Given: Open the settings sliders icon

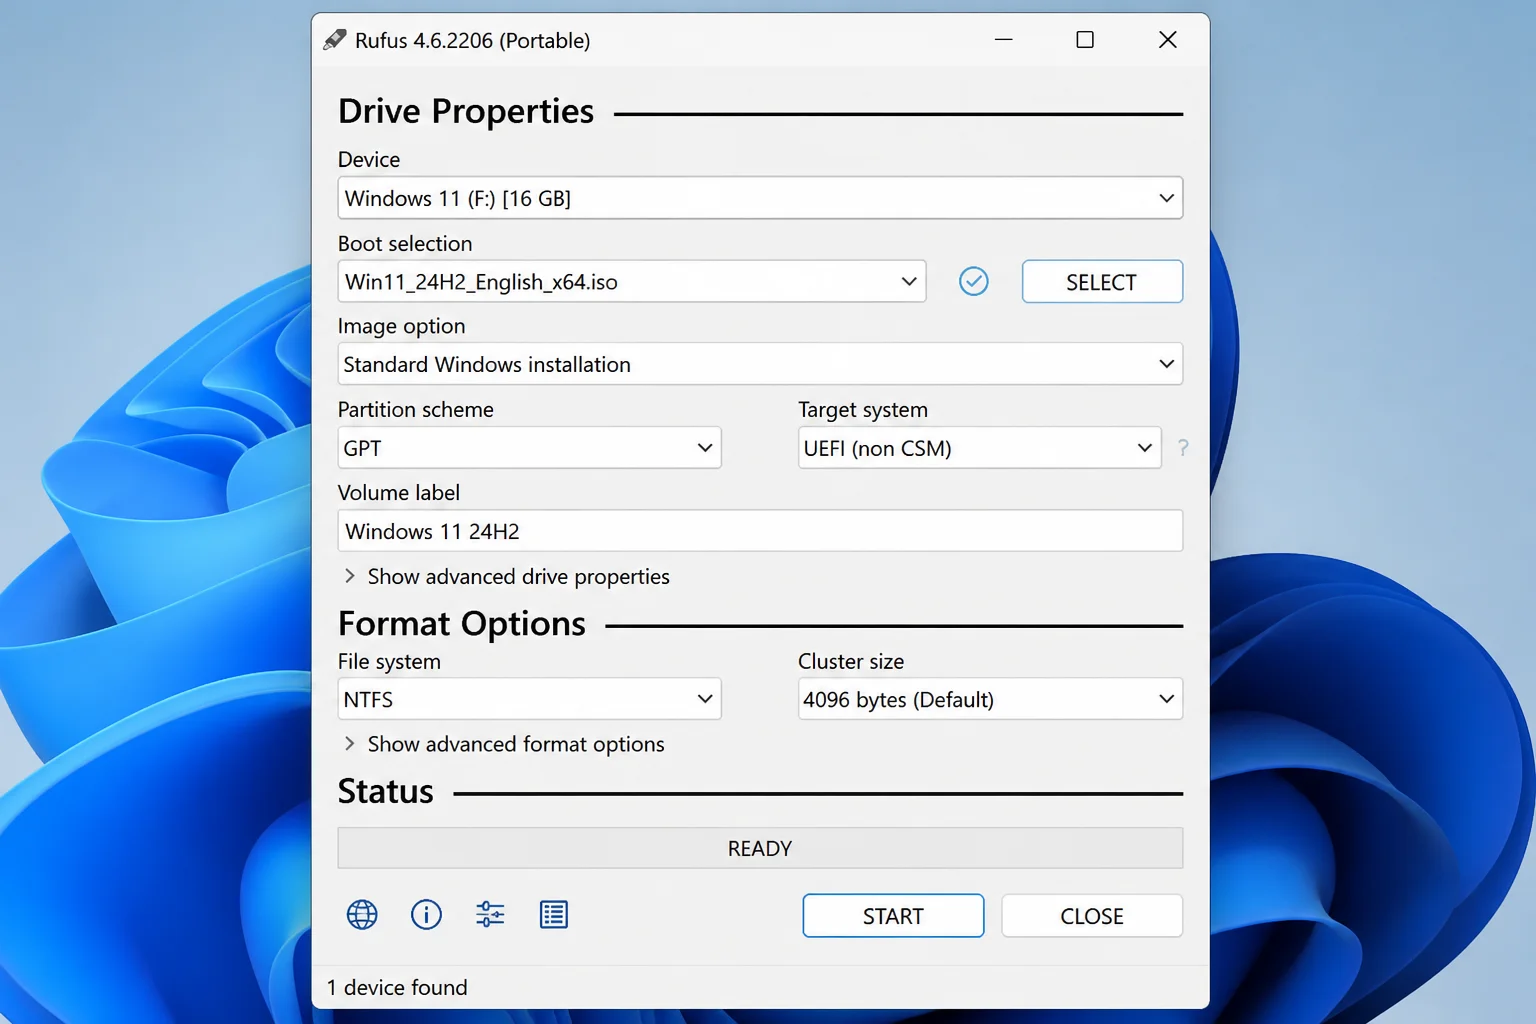Looking at the screenshot, I should (x=490, y=914).
